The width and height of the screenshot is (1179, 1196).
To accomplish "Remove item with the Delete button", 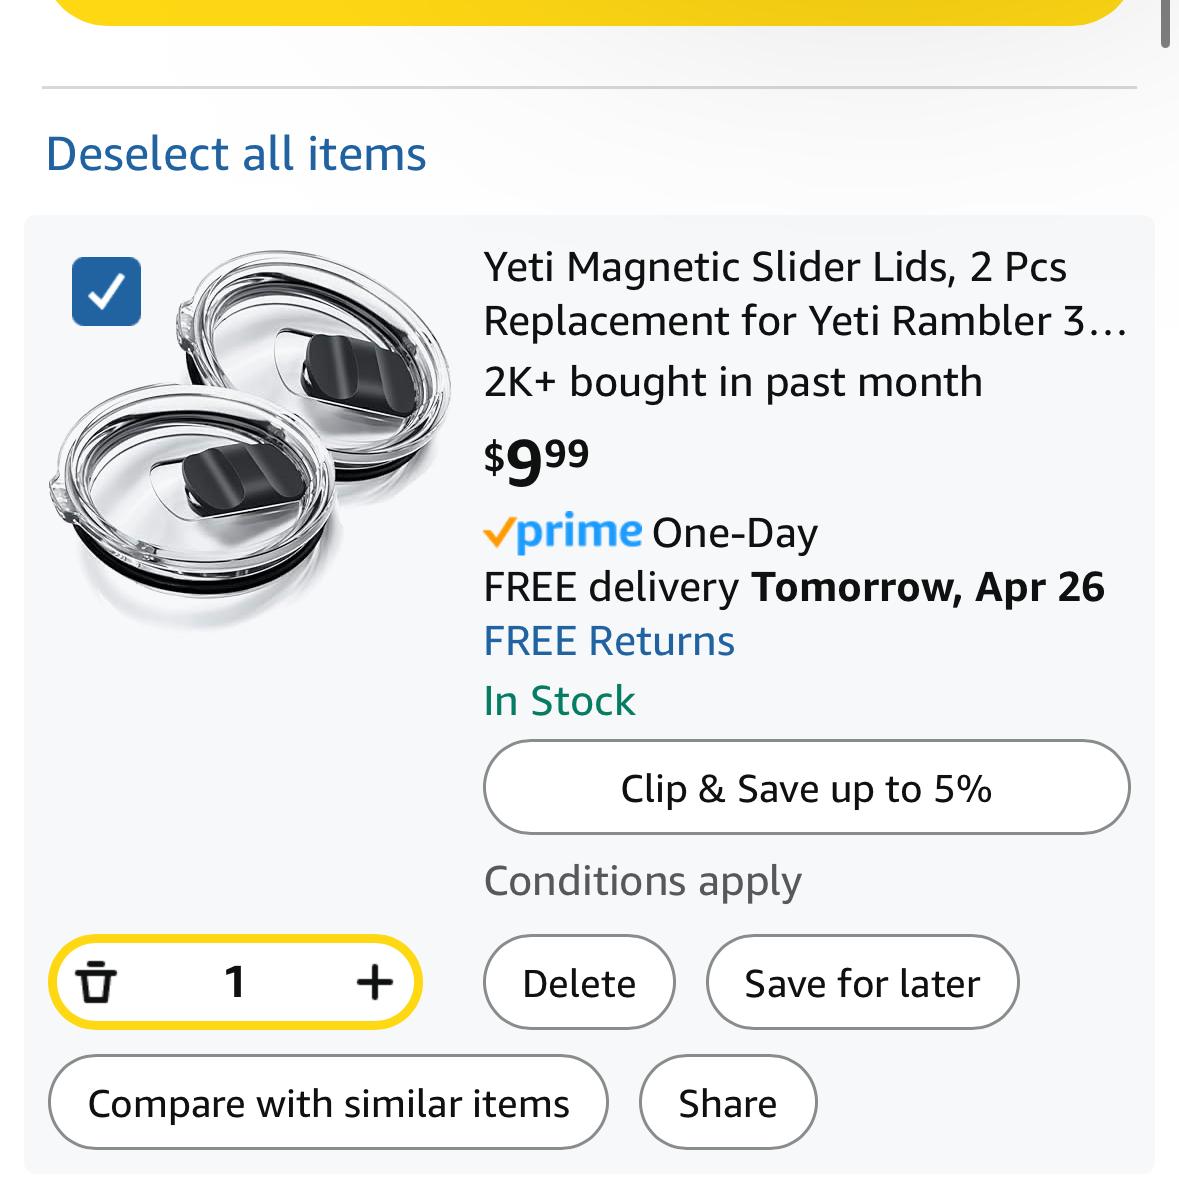I will coord(579,982).
